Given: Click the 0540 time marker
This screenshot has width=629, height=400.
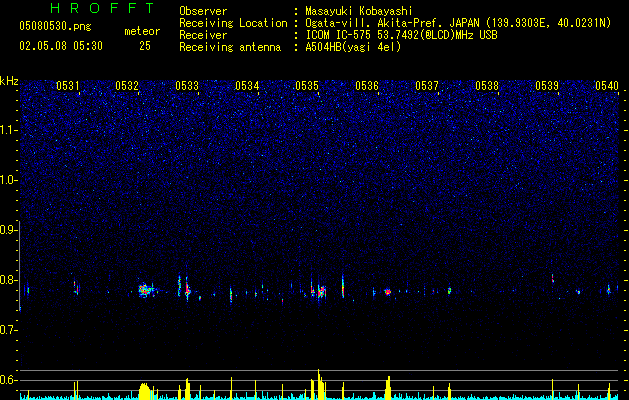Looking at the screenshot, I should 607,86.
